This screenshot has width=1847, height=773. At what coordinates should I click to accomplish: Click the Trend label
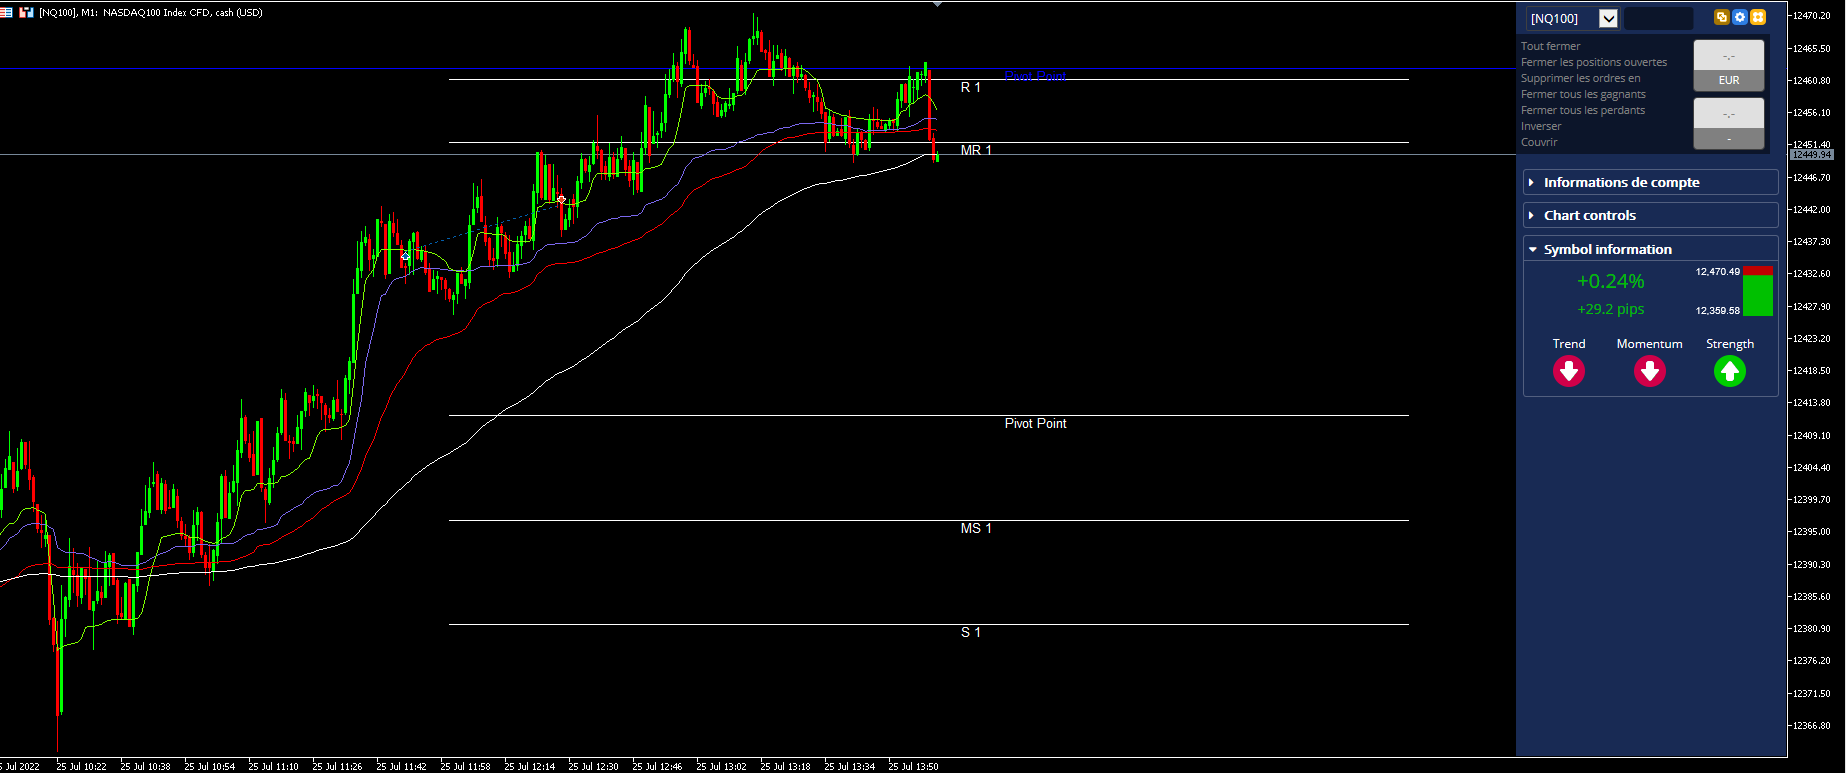coord(1569,344)
